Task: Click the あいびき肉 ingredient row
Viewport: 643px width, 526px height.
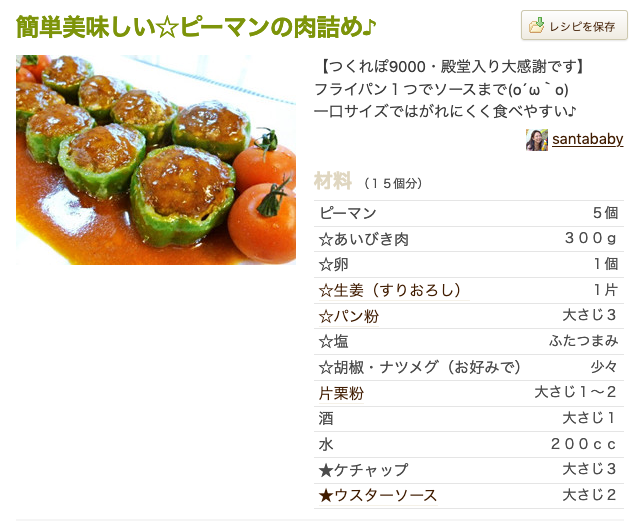Action: [468, 239]
